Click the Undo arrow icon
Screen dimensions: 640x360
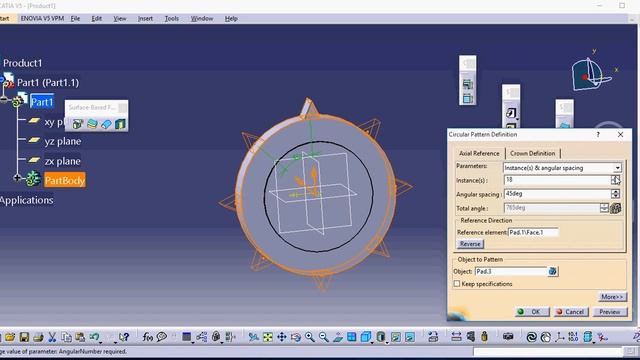[94, 337]
